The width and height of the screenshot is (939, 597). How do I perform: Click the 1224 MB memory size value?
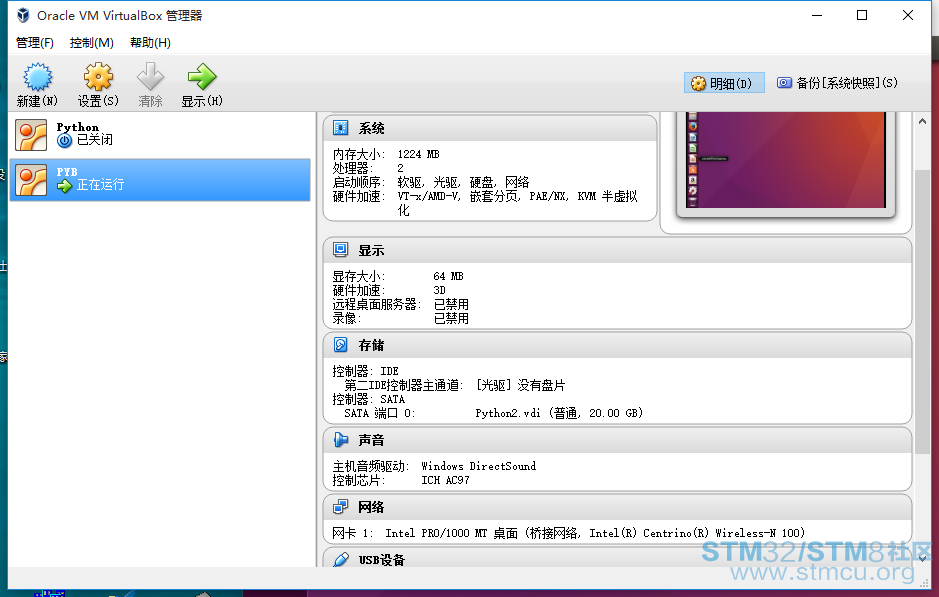419,154
